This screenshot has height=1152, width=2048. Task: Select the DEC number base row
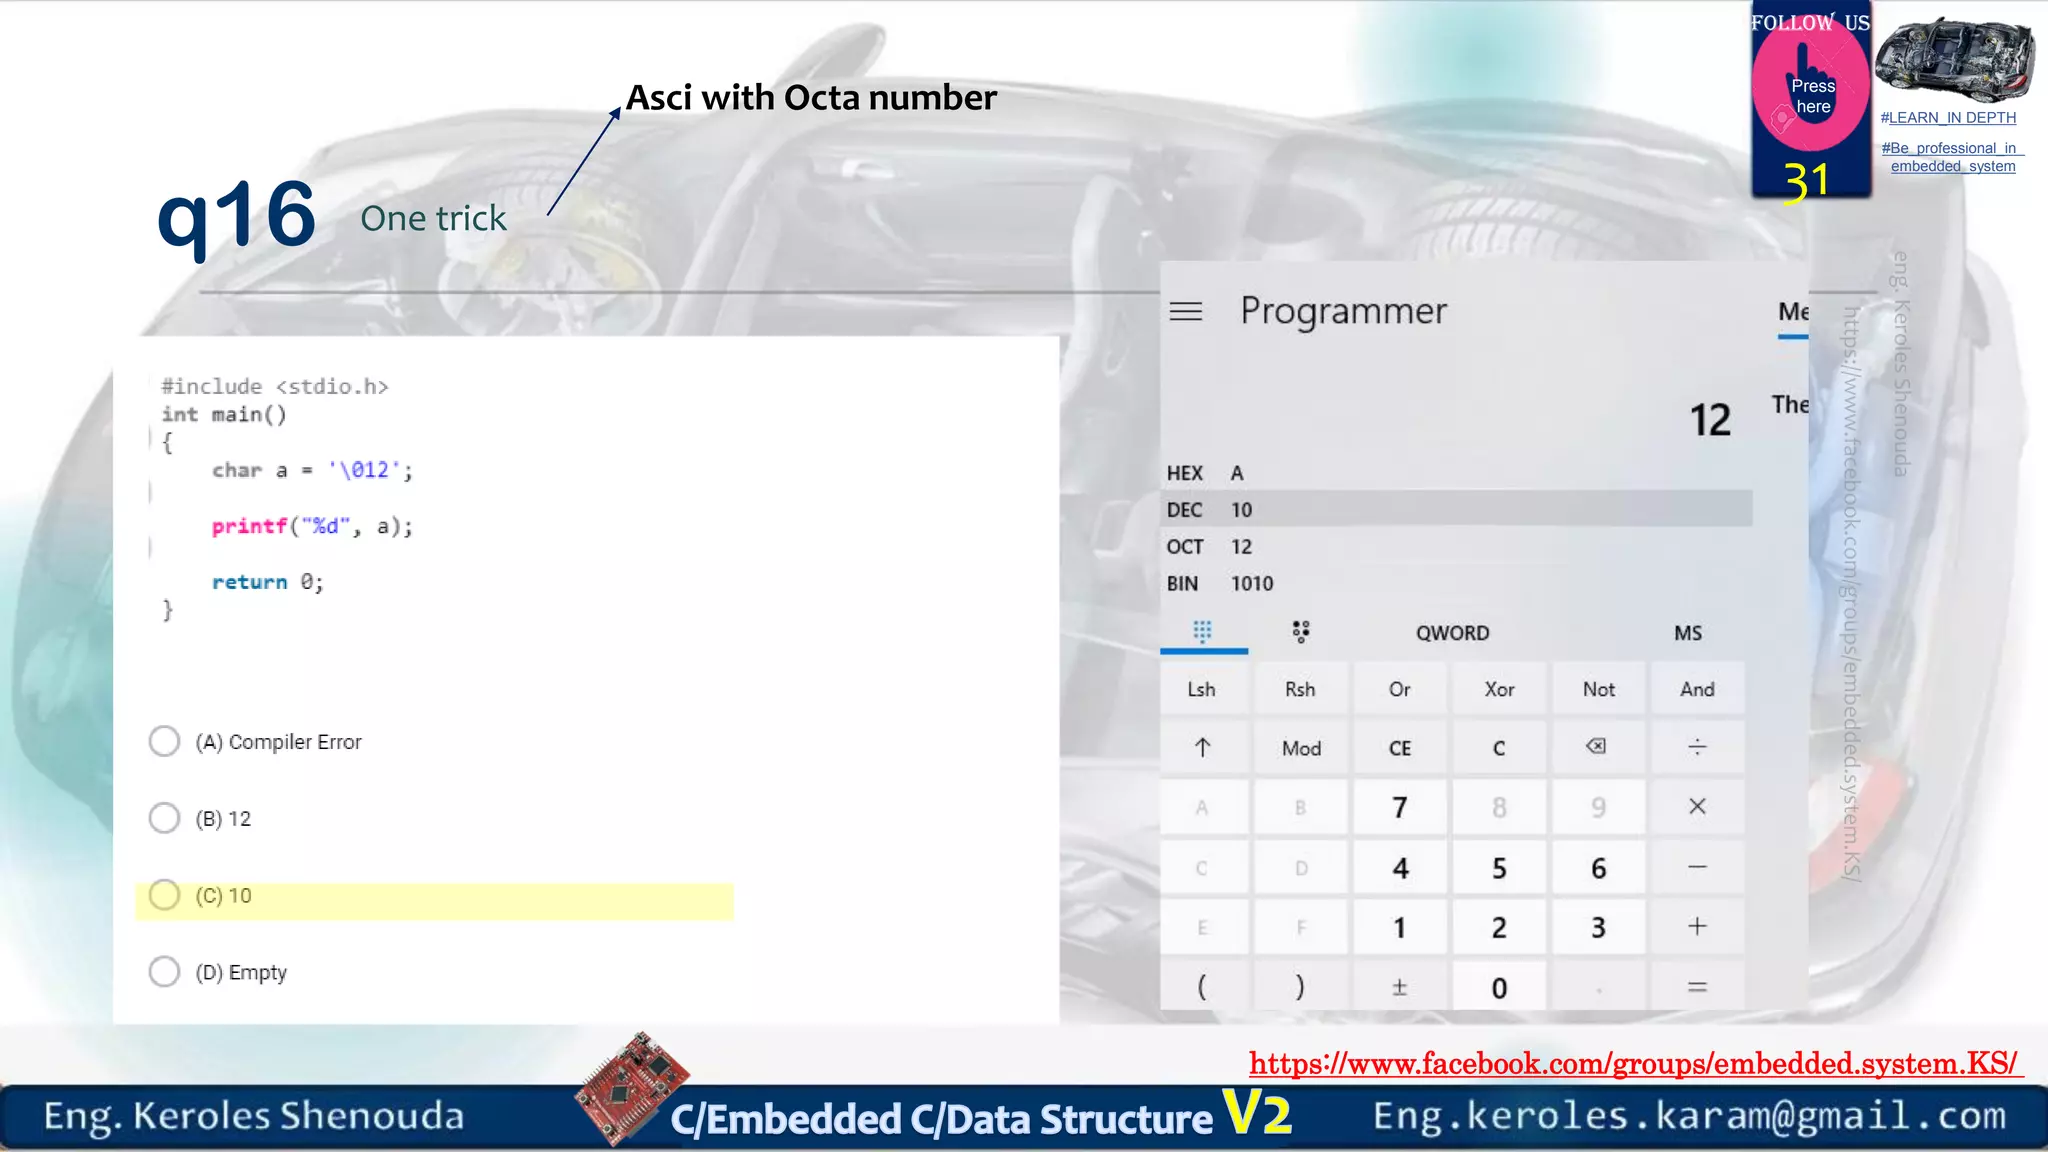pyautogui.click(x=1457, y=509)
